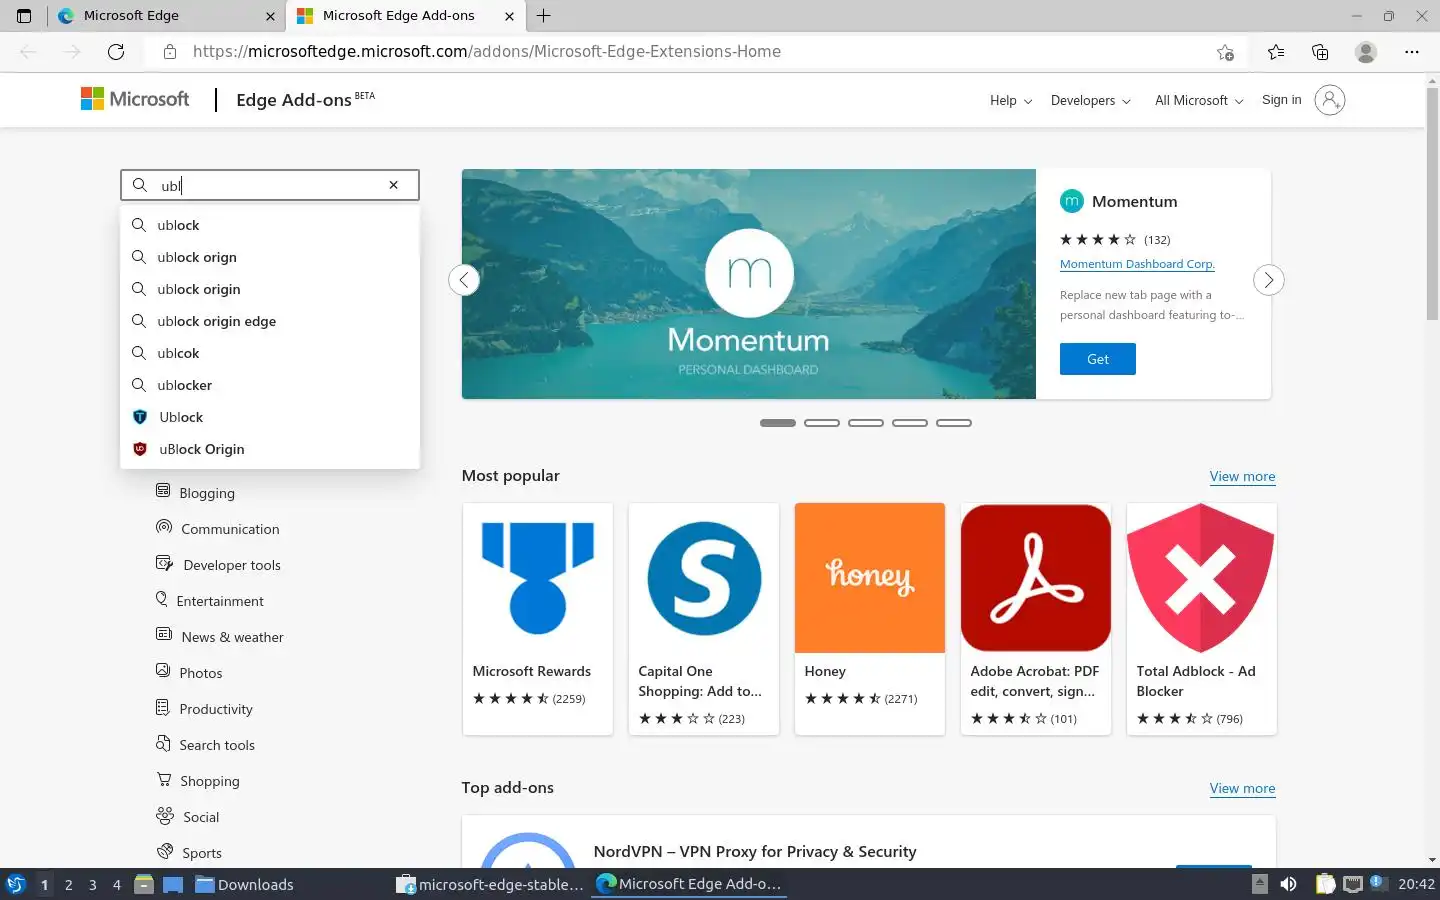Open Edge Add-ons home title
The height and width of the screenshot is (900, 1440).
293,100
